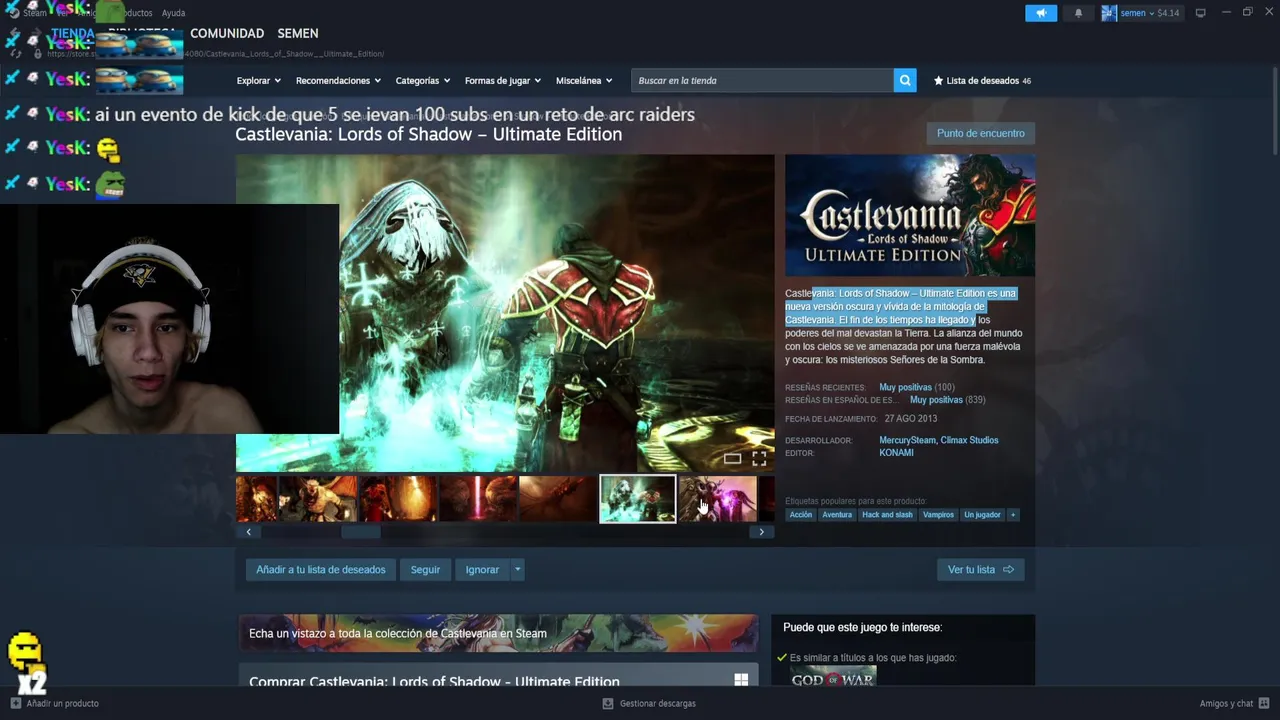This screenshot has height=720, width=1280.
Task: Click Ver tu lista button
Action: coord(980,570)
